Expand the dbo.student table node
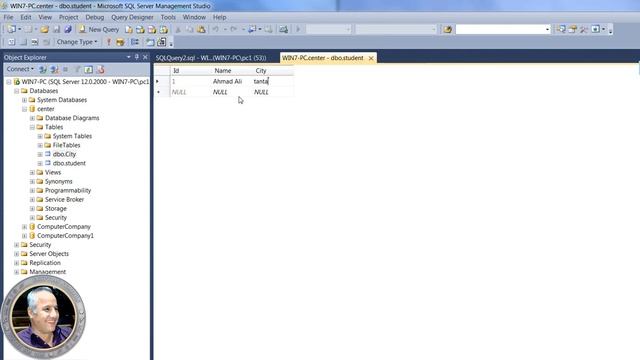 40,163
